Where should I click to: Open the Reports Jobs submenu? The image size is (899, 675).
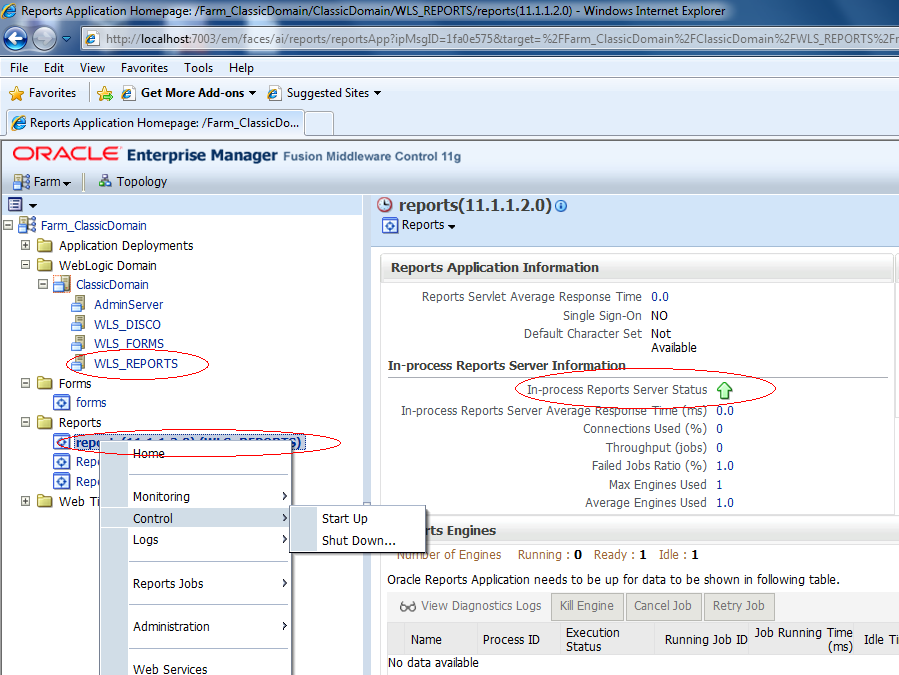click(195, 584)
